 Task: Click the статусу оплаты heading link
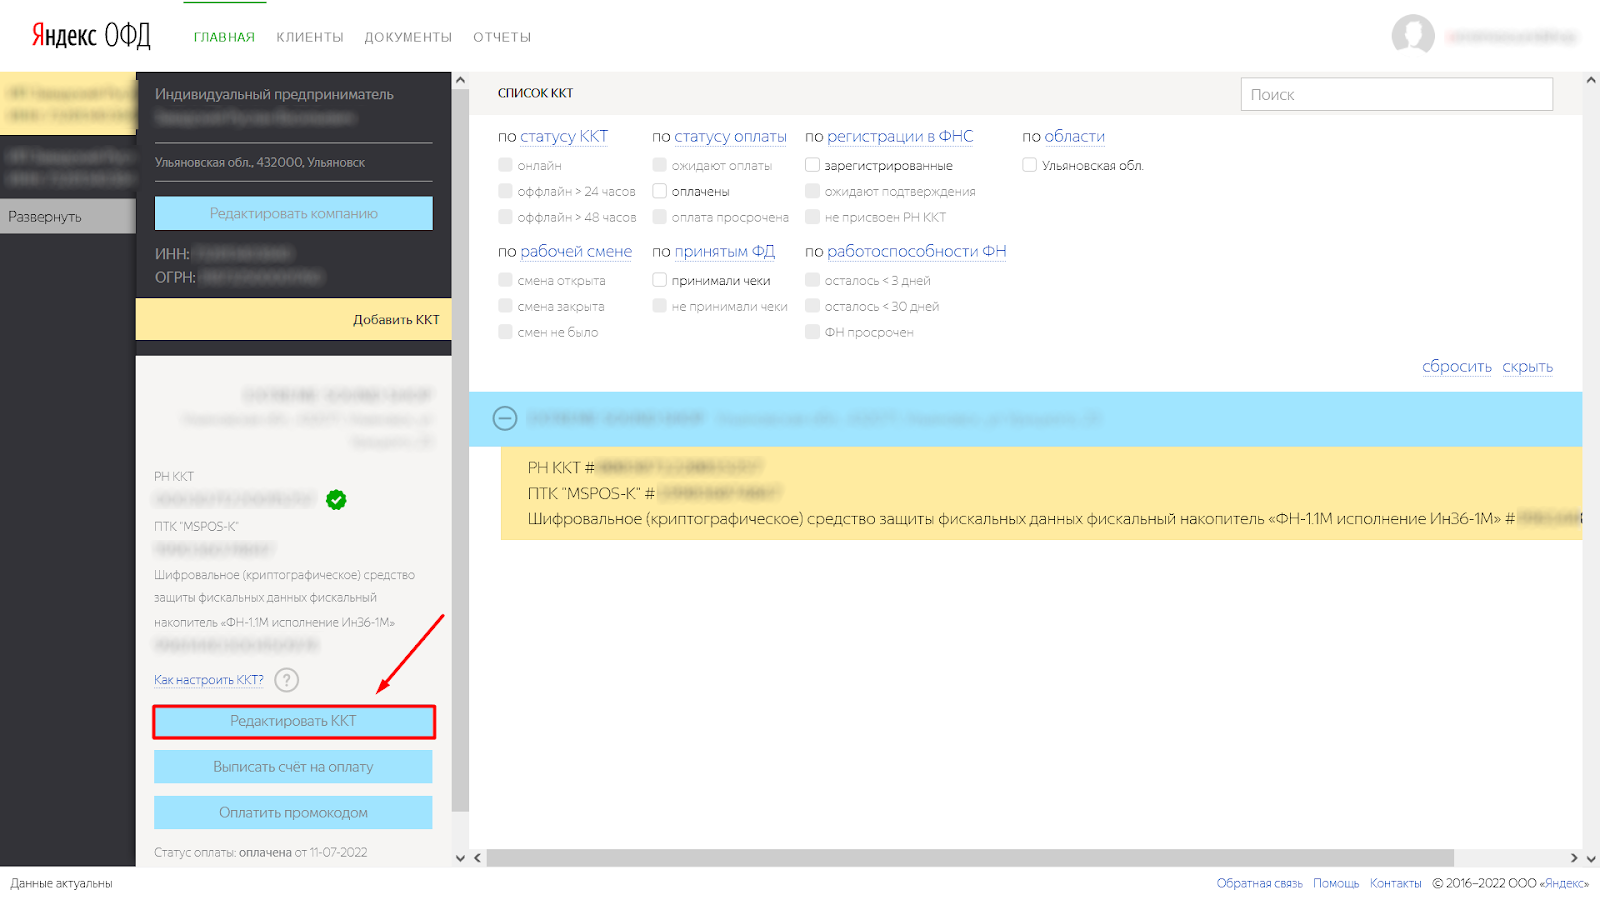pos(730,137)
